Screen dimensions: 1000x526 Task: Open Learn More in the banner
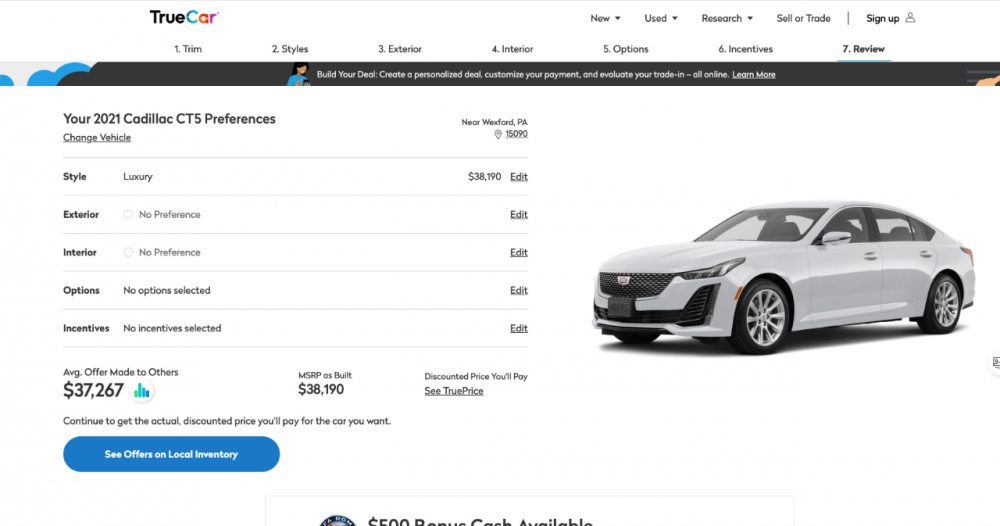[753, 75]
